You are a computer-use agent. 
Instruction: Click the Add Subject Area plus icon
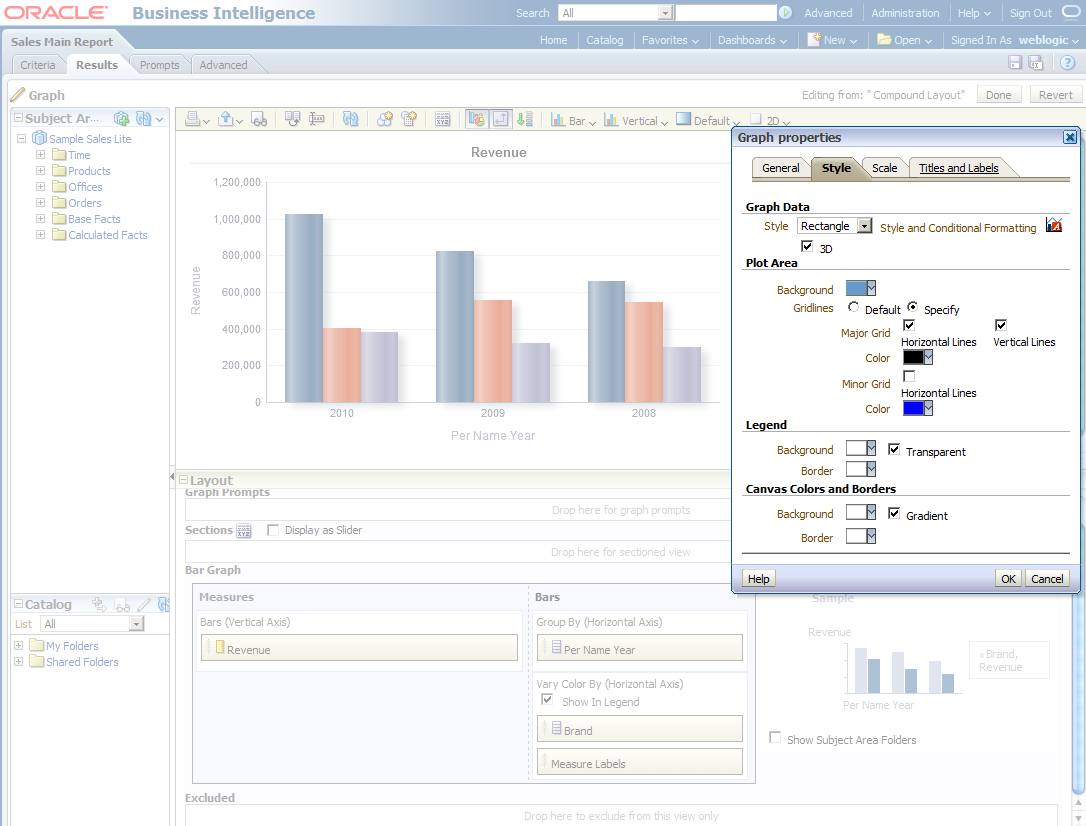[x=121, y=117]
